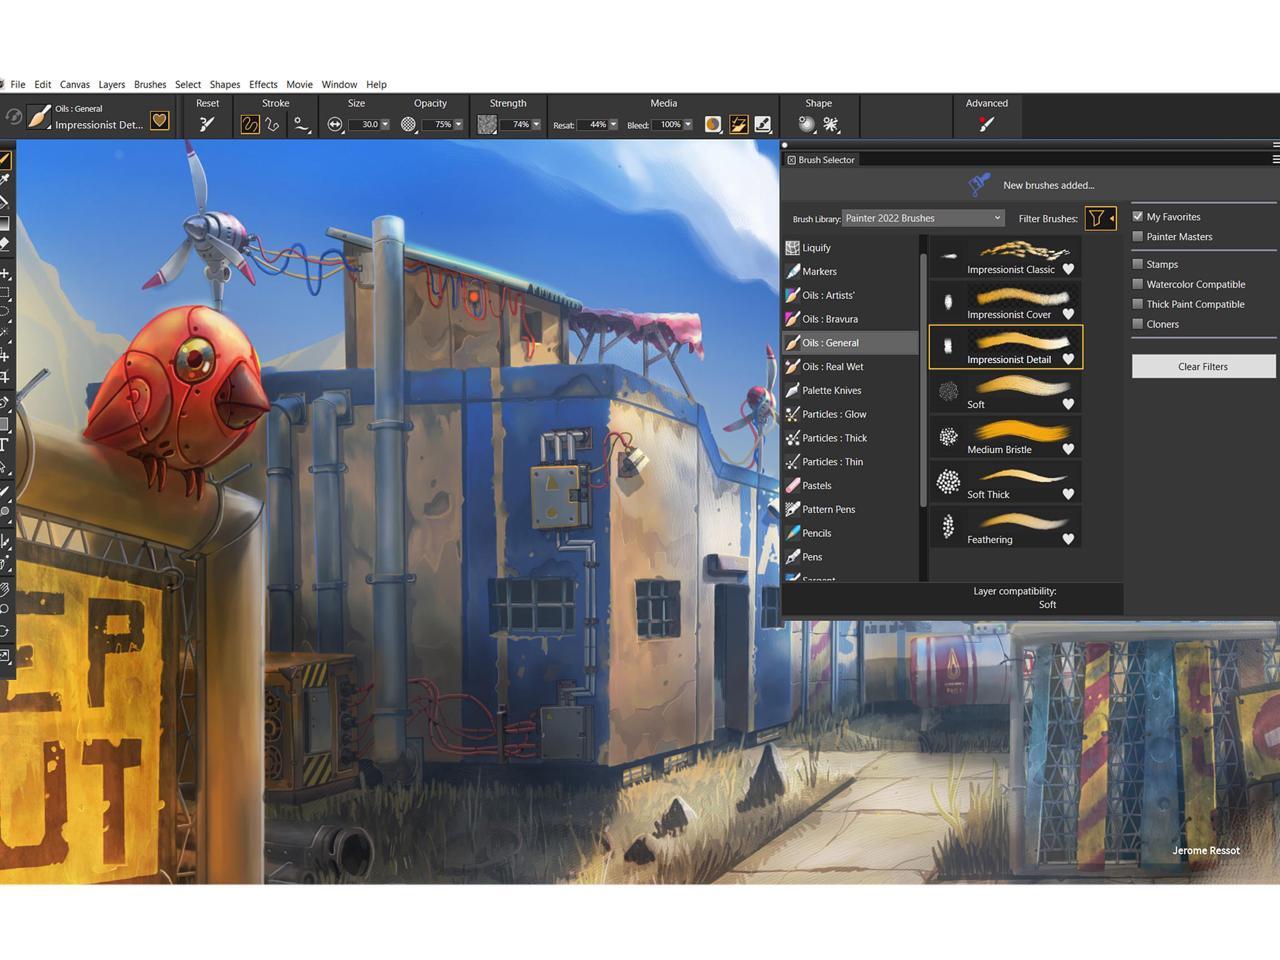Click the Reset brush tool icon

point(207,124)
